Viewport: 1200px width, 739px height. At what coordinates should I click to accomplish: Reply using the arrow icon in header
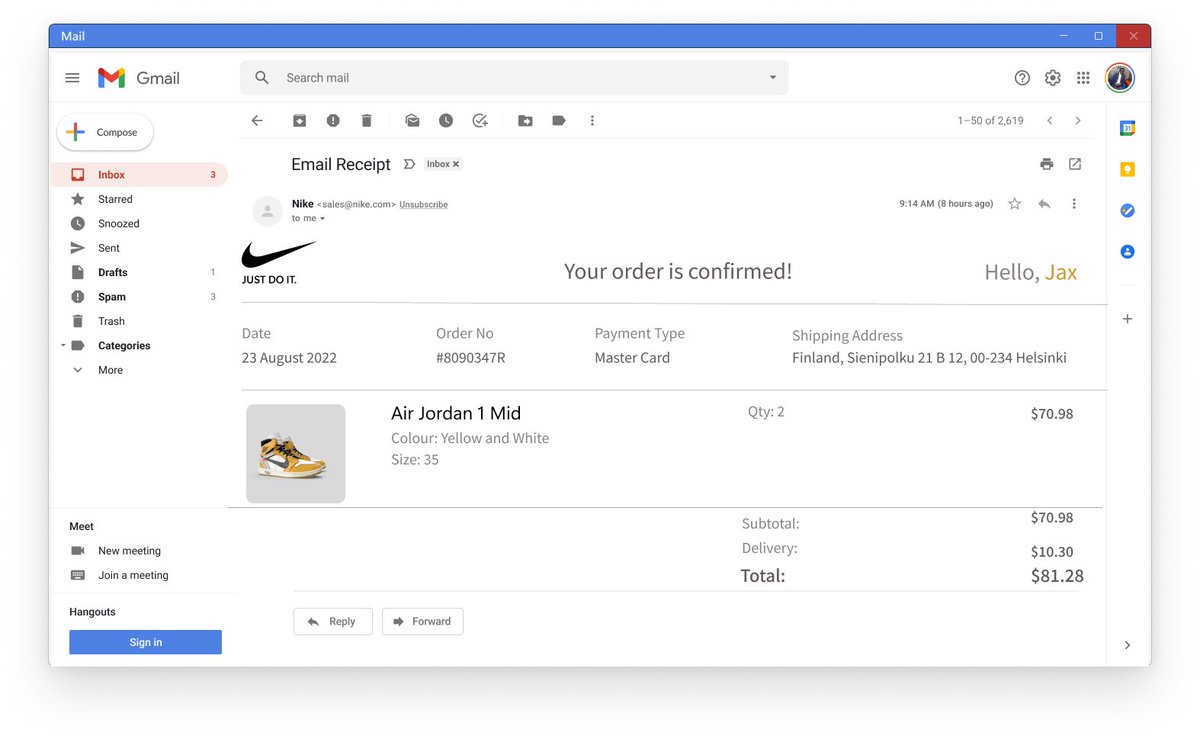(x=1044, y=204)
